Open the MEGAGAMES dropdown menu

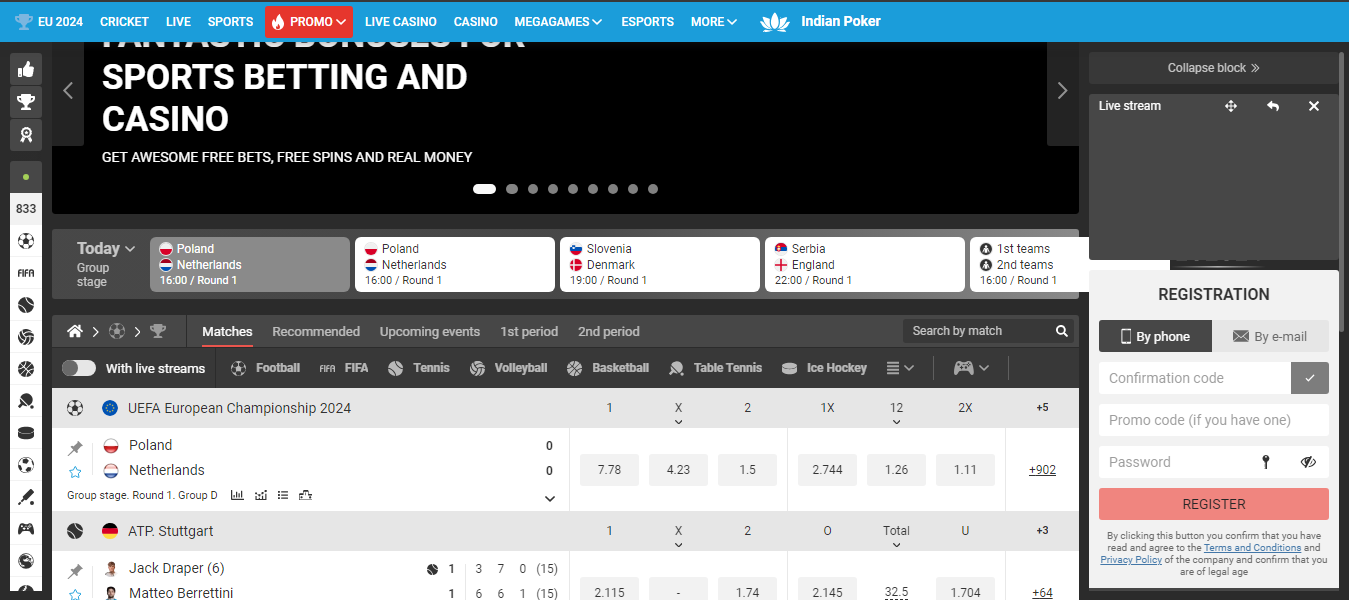coord(558,21)
